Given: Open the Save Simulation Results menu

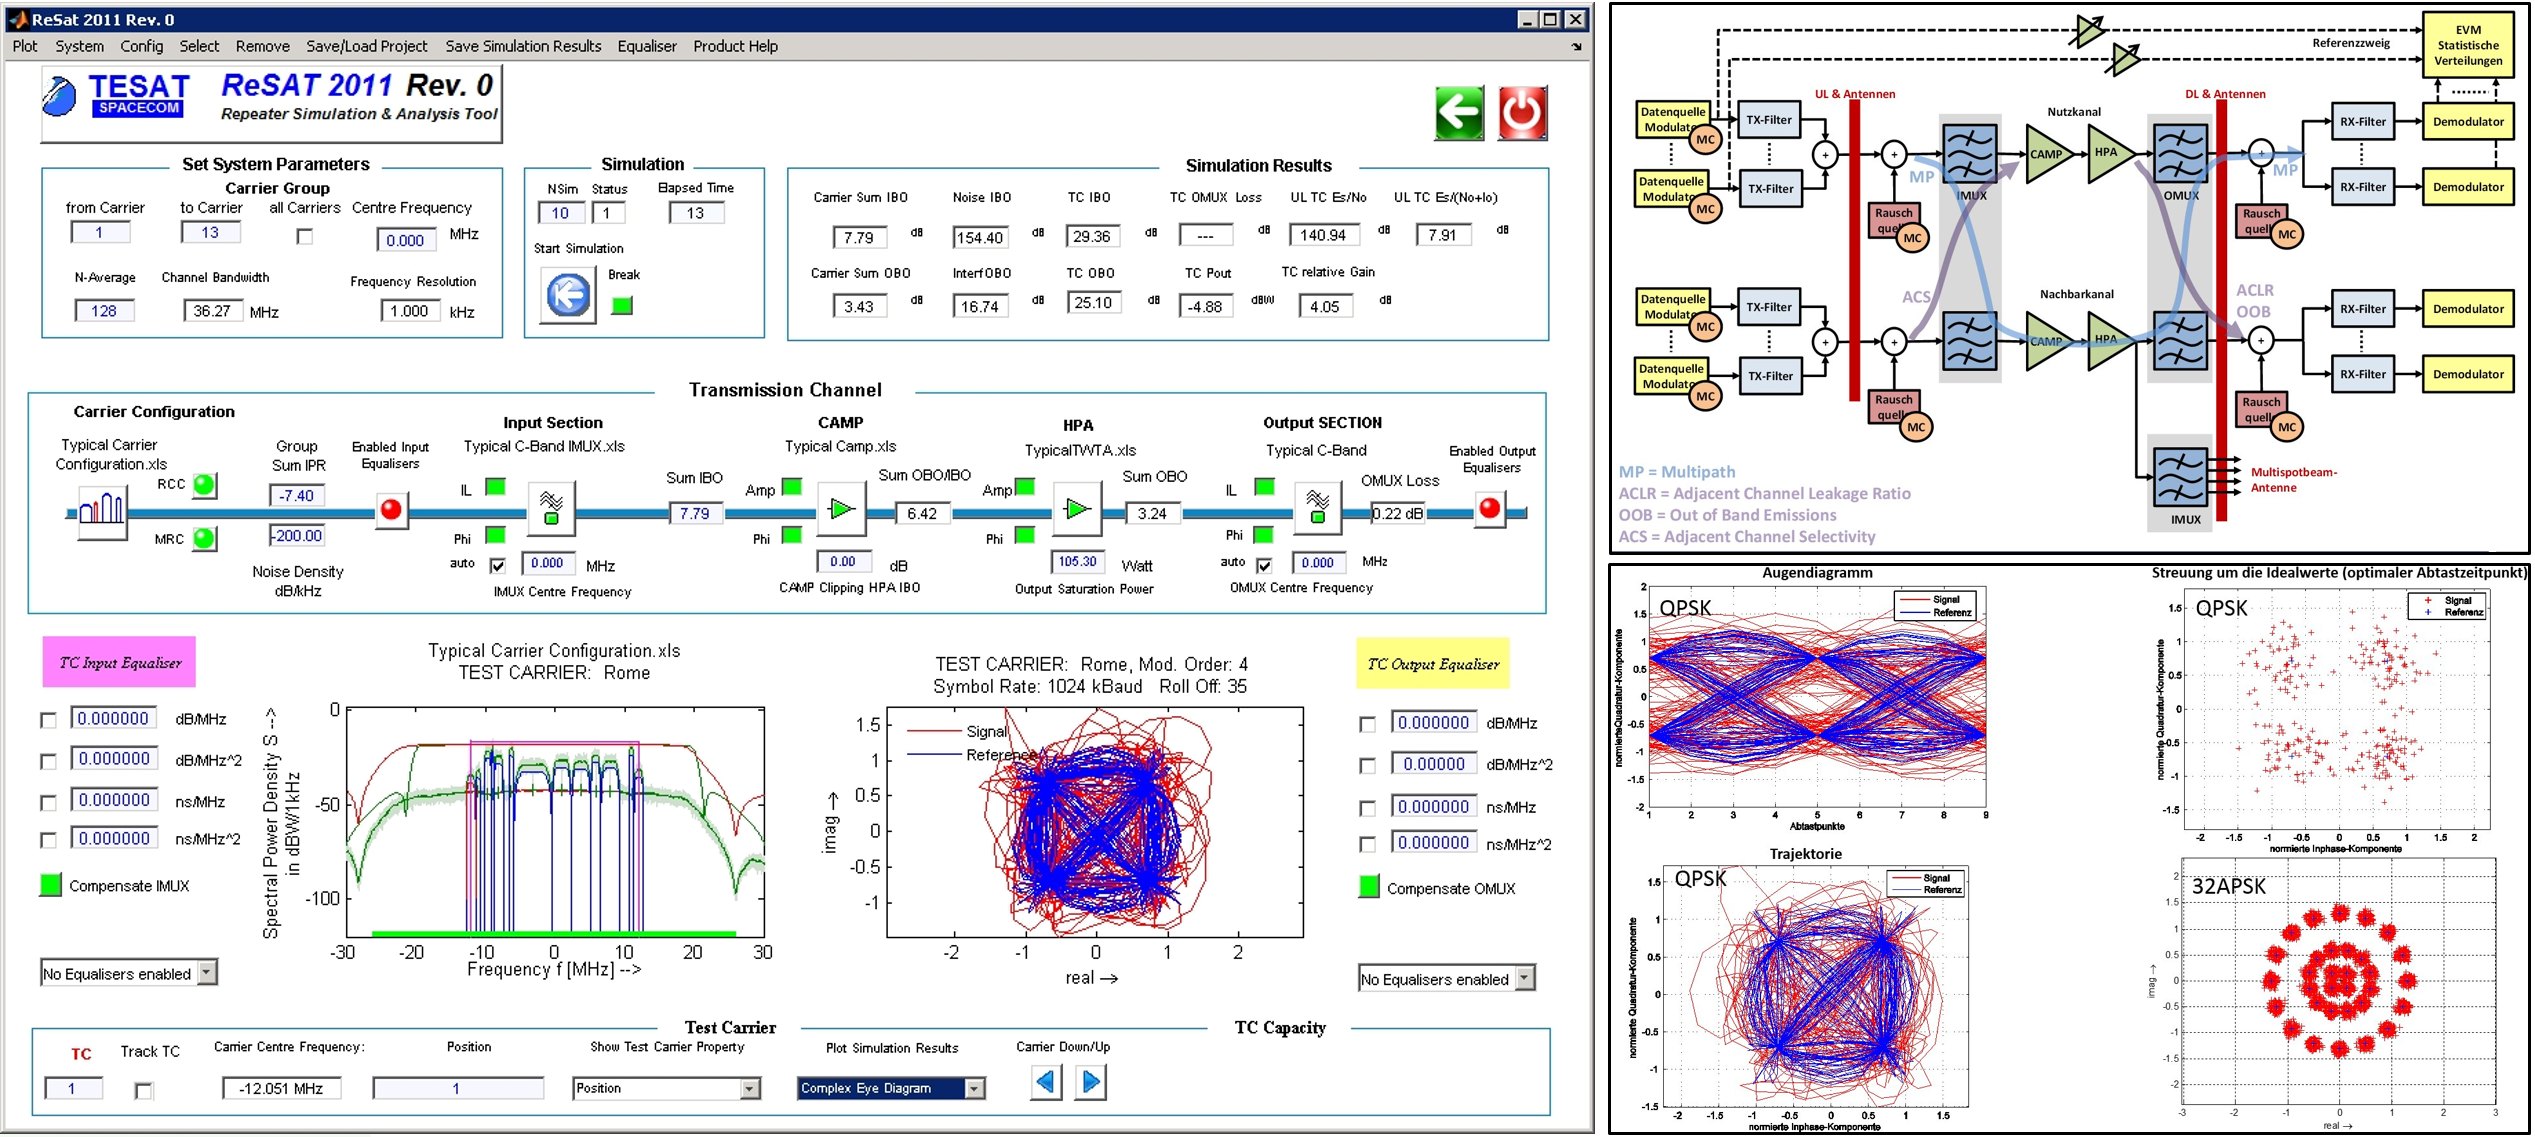Looking at the screenshot, I should 523,46.
